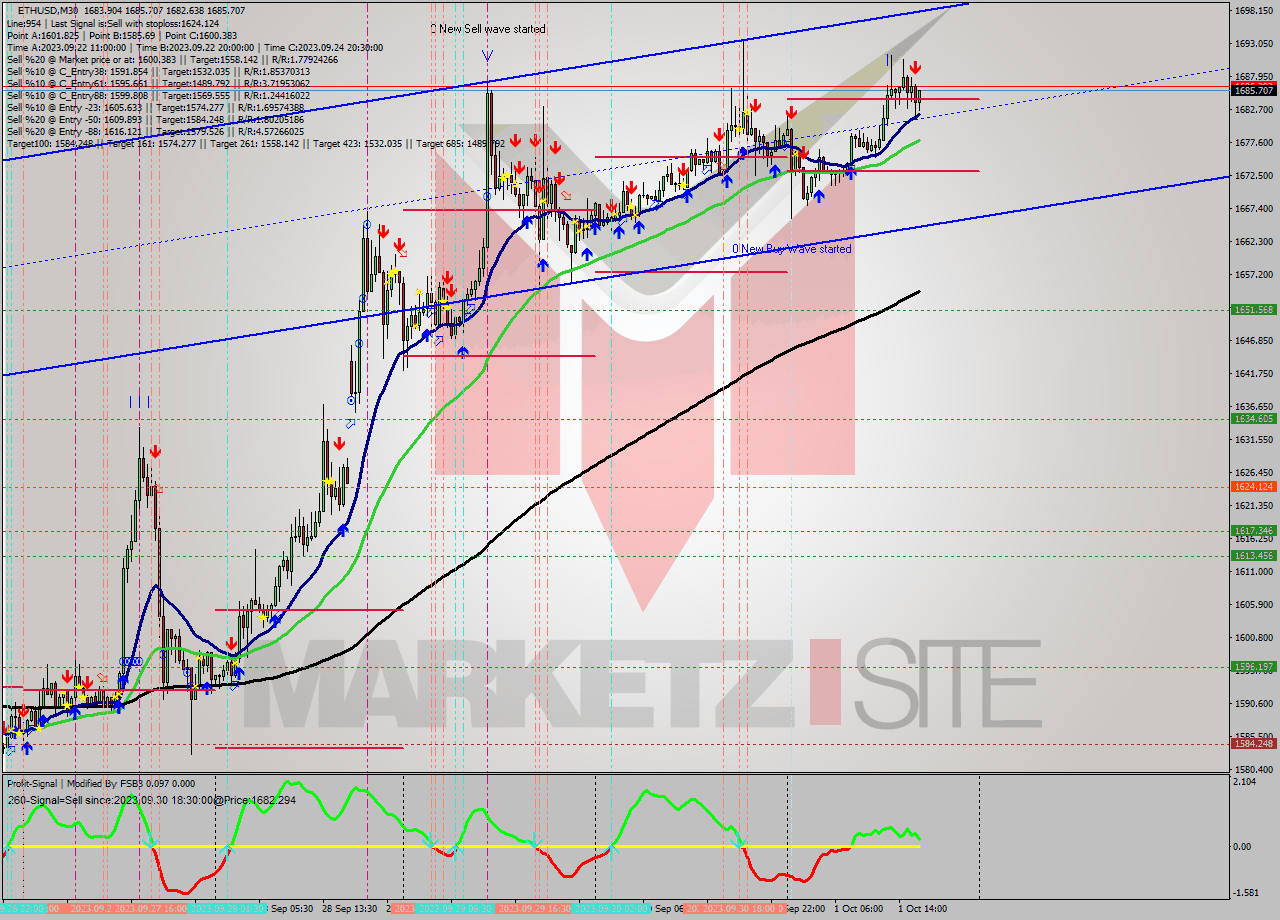Click the 1600.800 price axis value
The width and height of the screenshot is (1280, 920).
pyautogui.click(x=1254, y=638)
